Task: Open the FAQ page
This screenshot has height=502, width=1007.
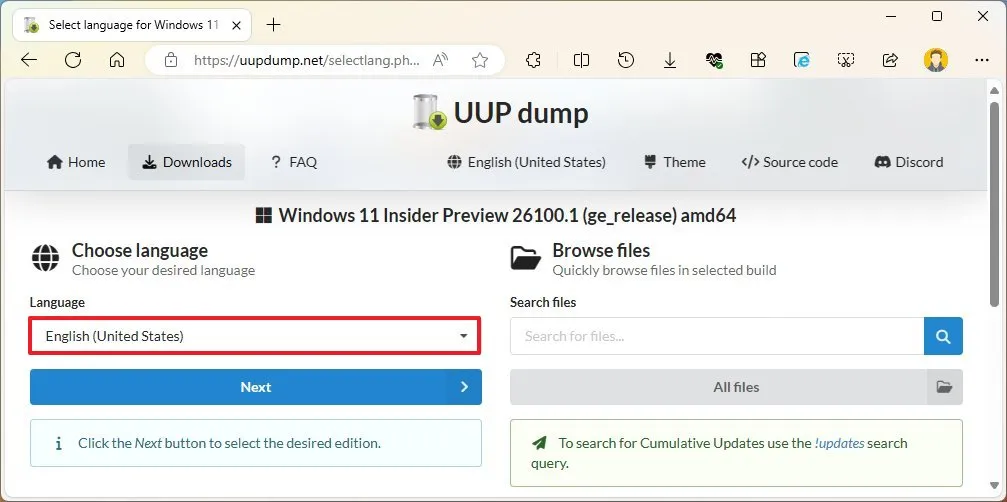Action: coord(294,162)
